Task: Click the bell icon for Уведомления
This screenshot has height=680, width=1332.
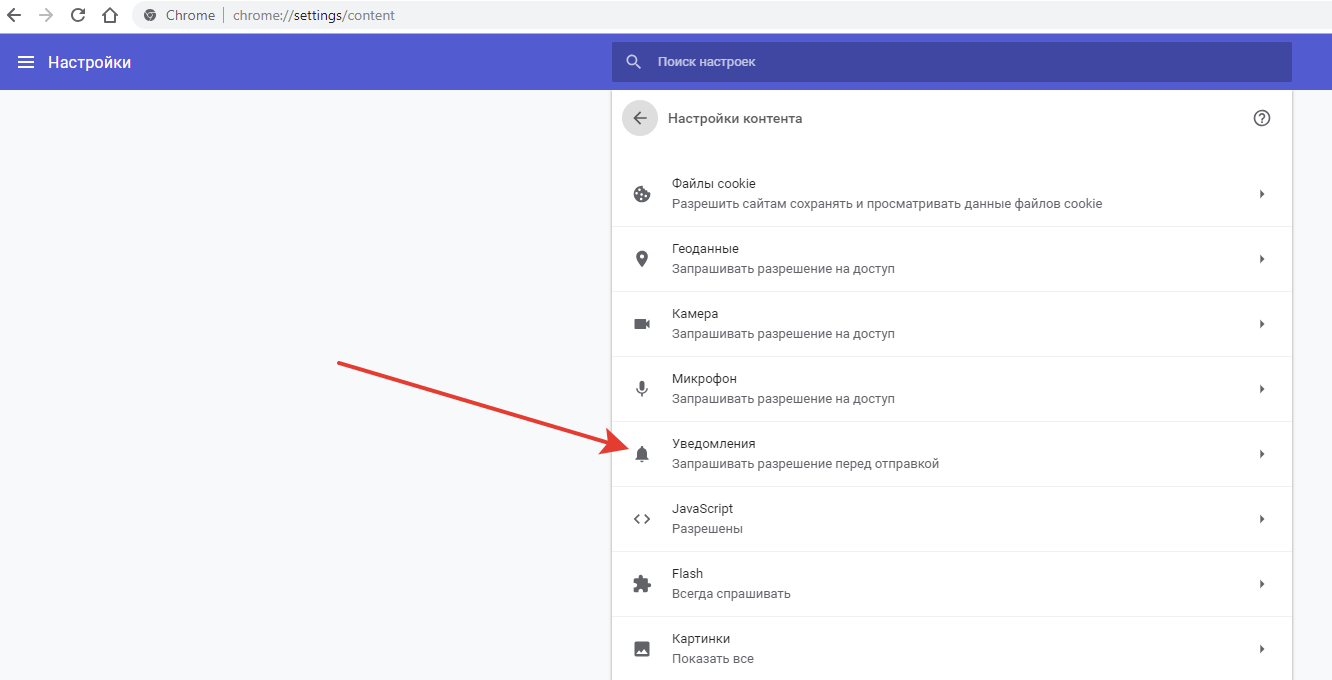Action: tap(642, 454)
